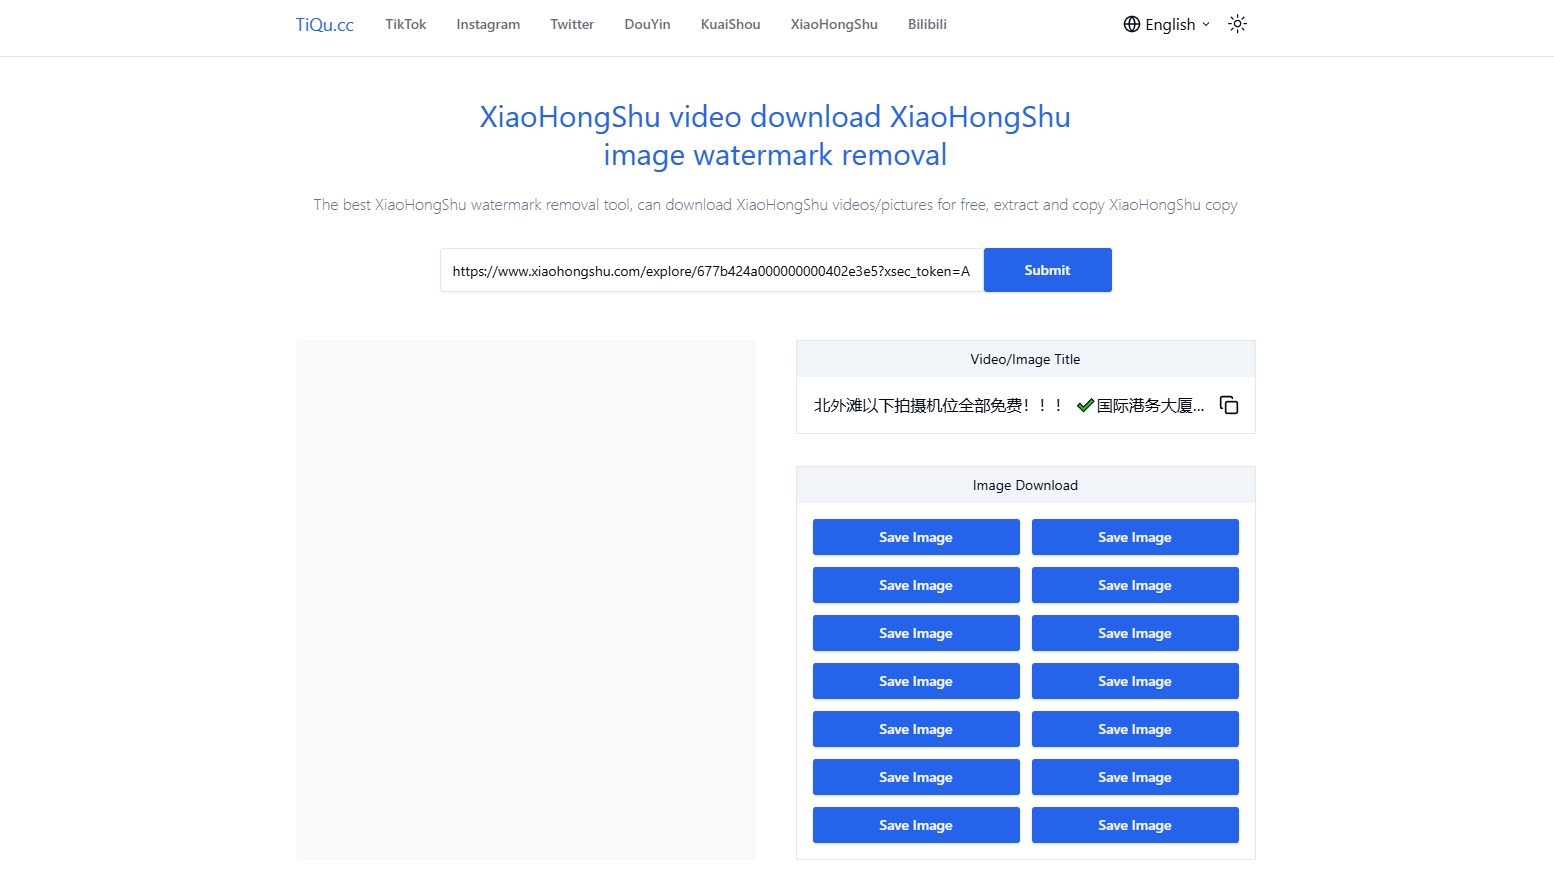Click the Video/Image Title header

(x=1025, y=359)
